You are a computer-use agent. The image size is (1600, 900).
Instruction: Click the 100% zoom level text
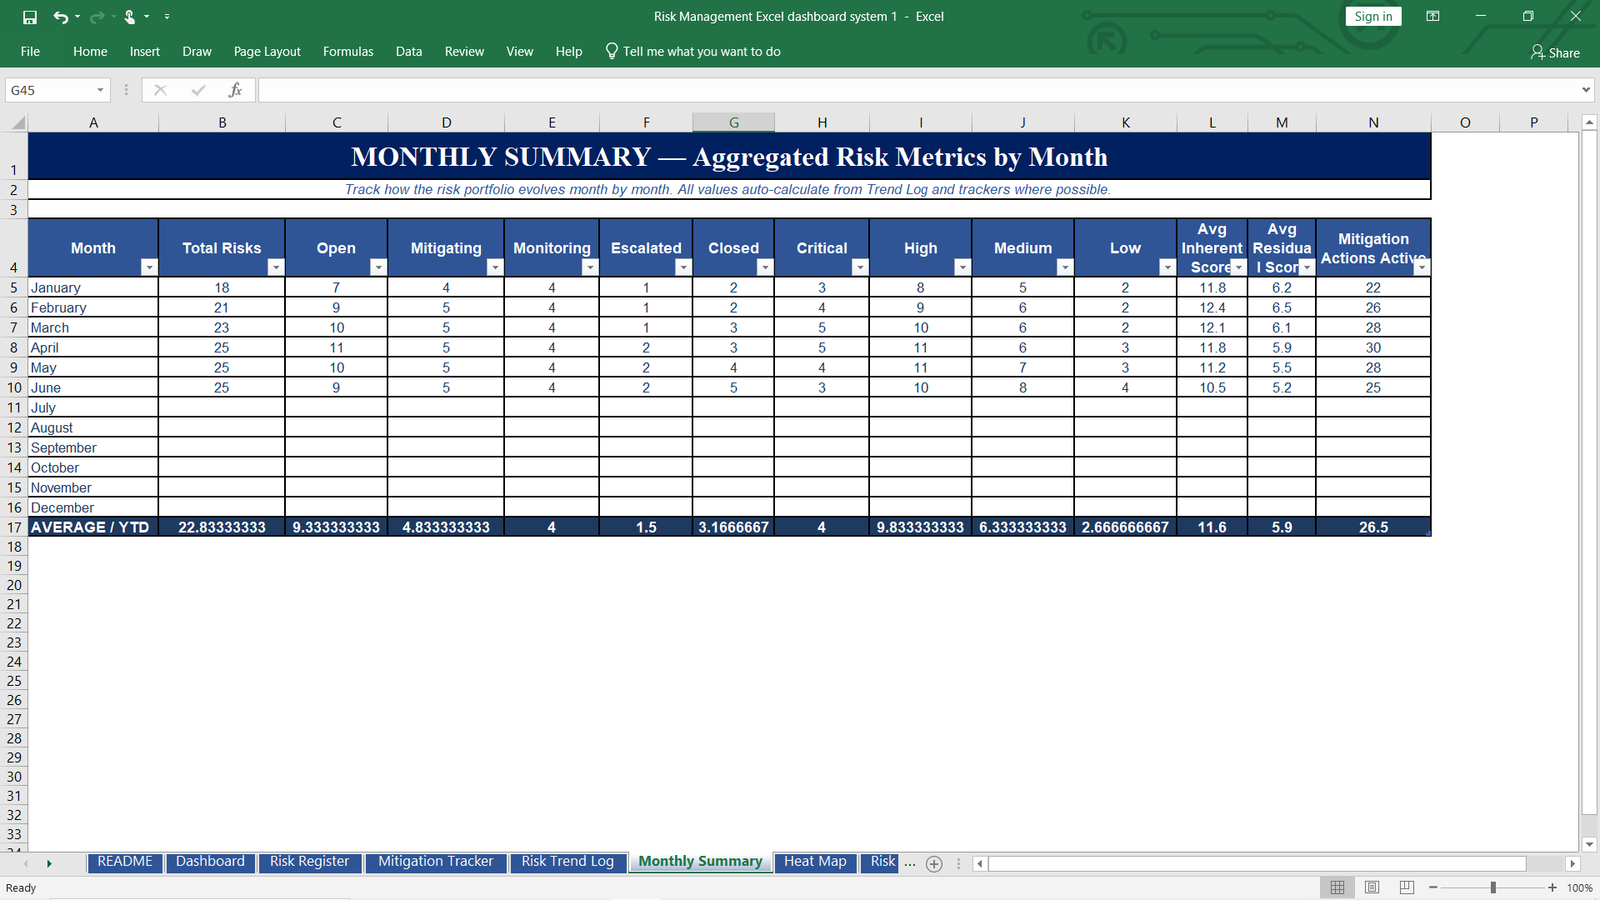tap(1580, 888)
